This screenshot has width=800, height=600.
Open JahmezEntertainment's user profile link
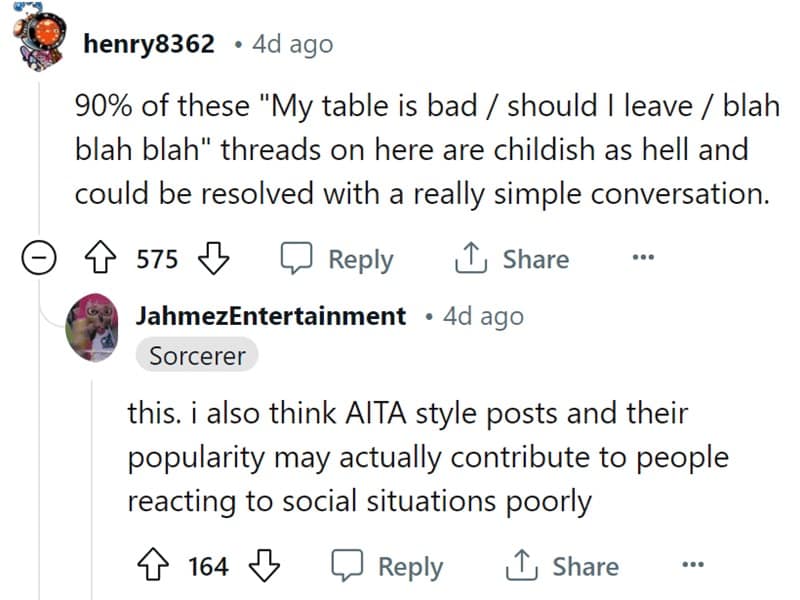[271, 316]
